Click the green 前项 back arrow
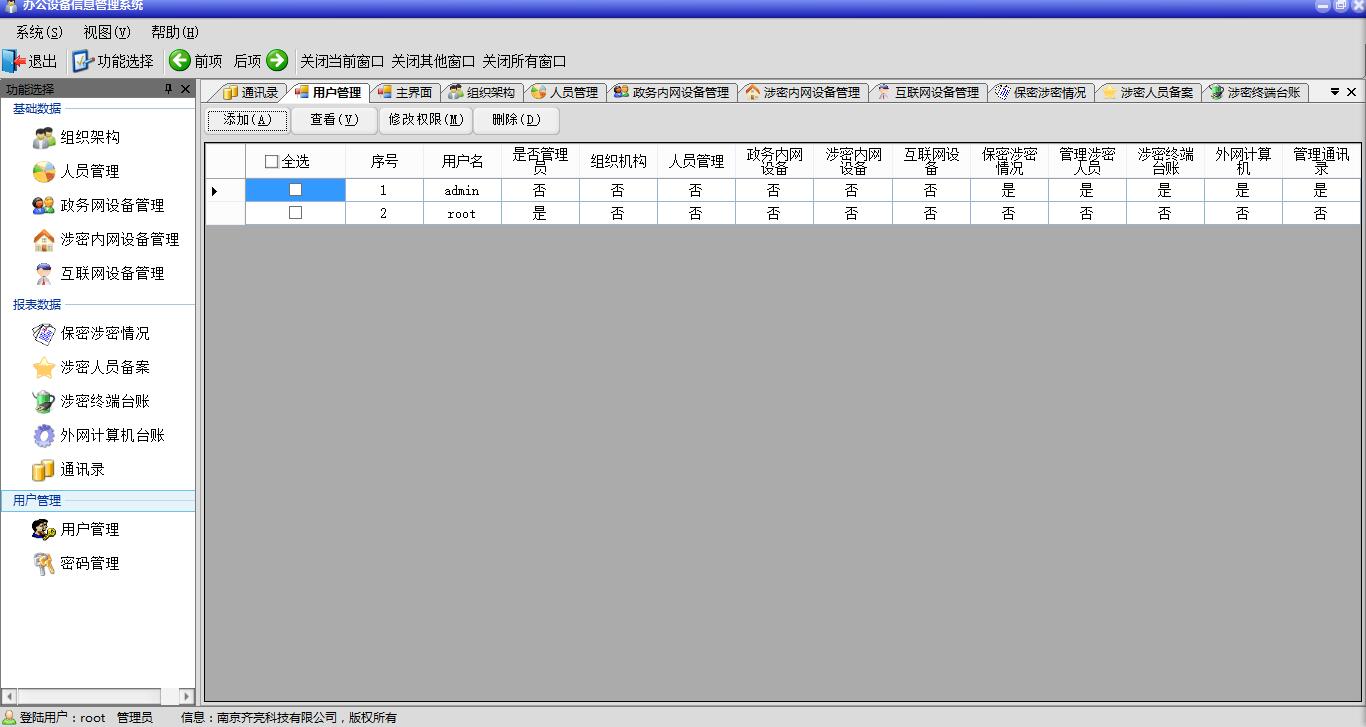1366x727 pixels. coord(180,61)
